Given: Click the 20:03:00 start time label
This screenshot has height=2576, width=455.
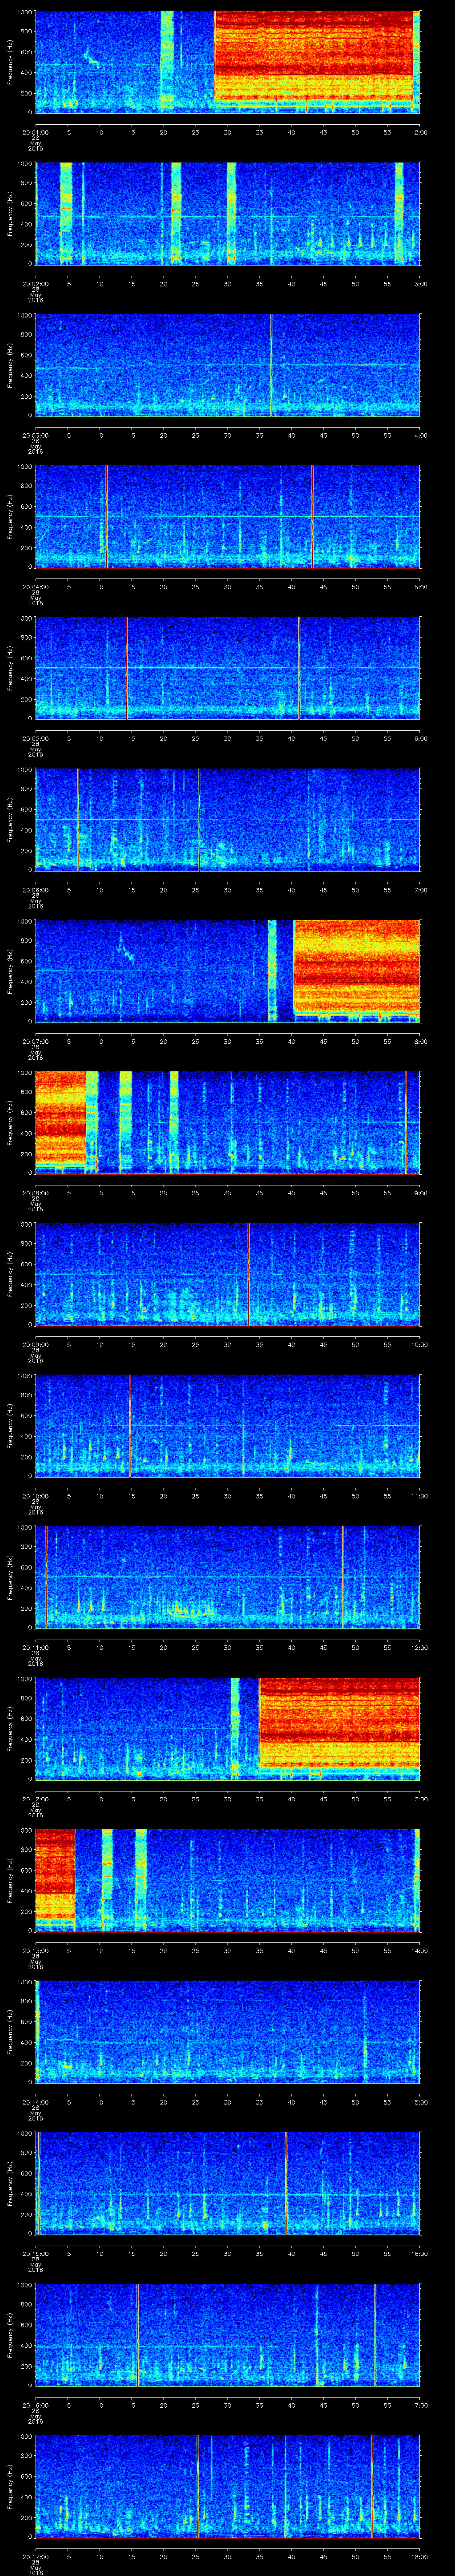Looking at the screenshot, I should coord(35,436).
